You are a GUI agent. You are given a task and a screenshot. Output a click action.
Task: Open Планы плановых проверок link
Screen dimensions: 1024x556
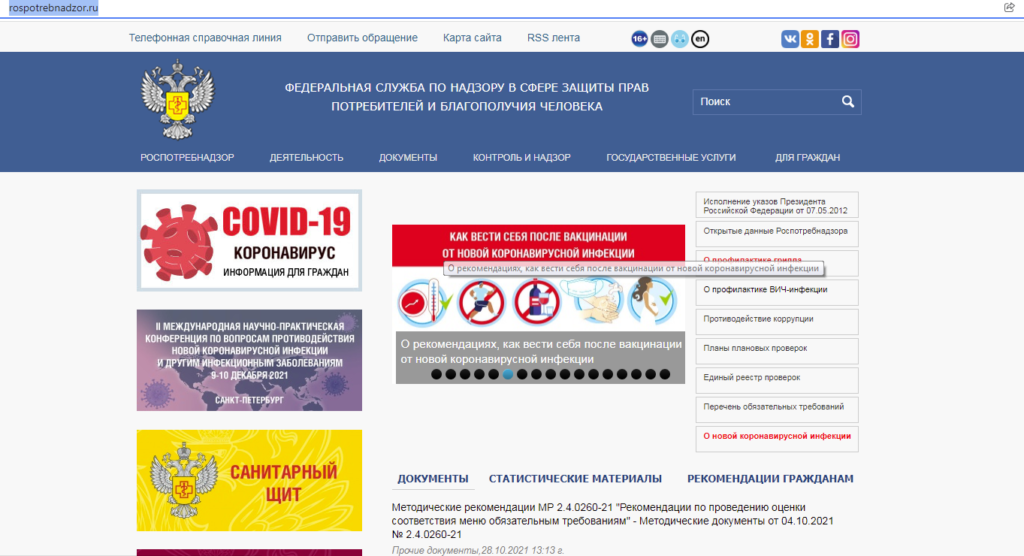(776, 351)
